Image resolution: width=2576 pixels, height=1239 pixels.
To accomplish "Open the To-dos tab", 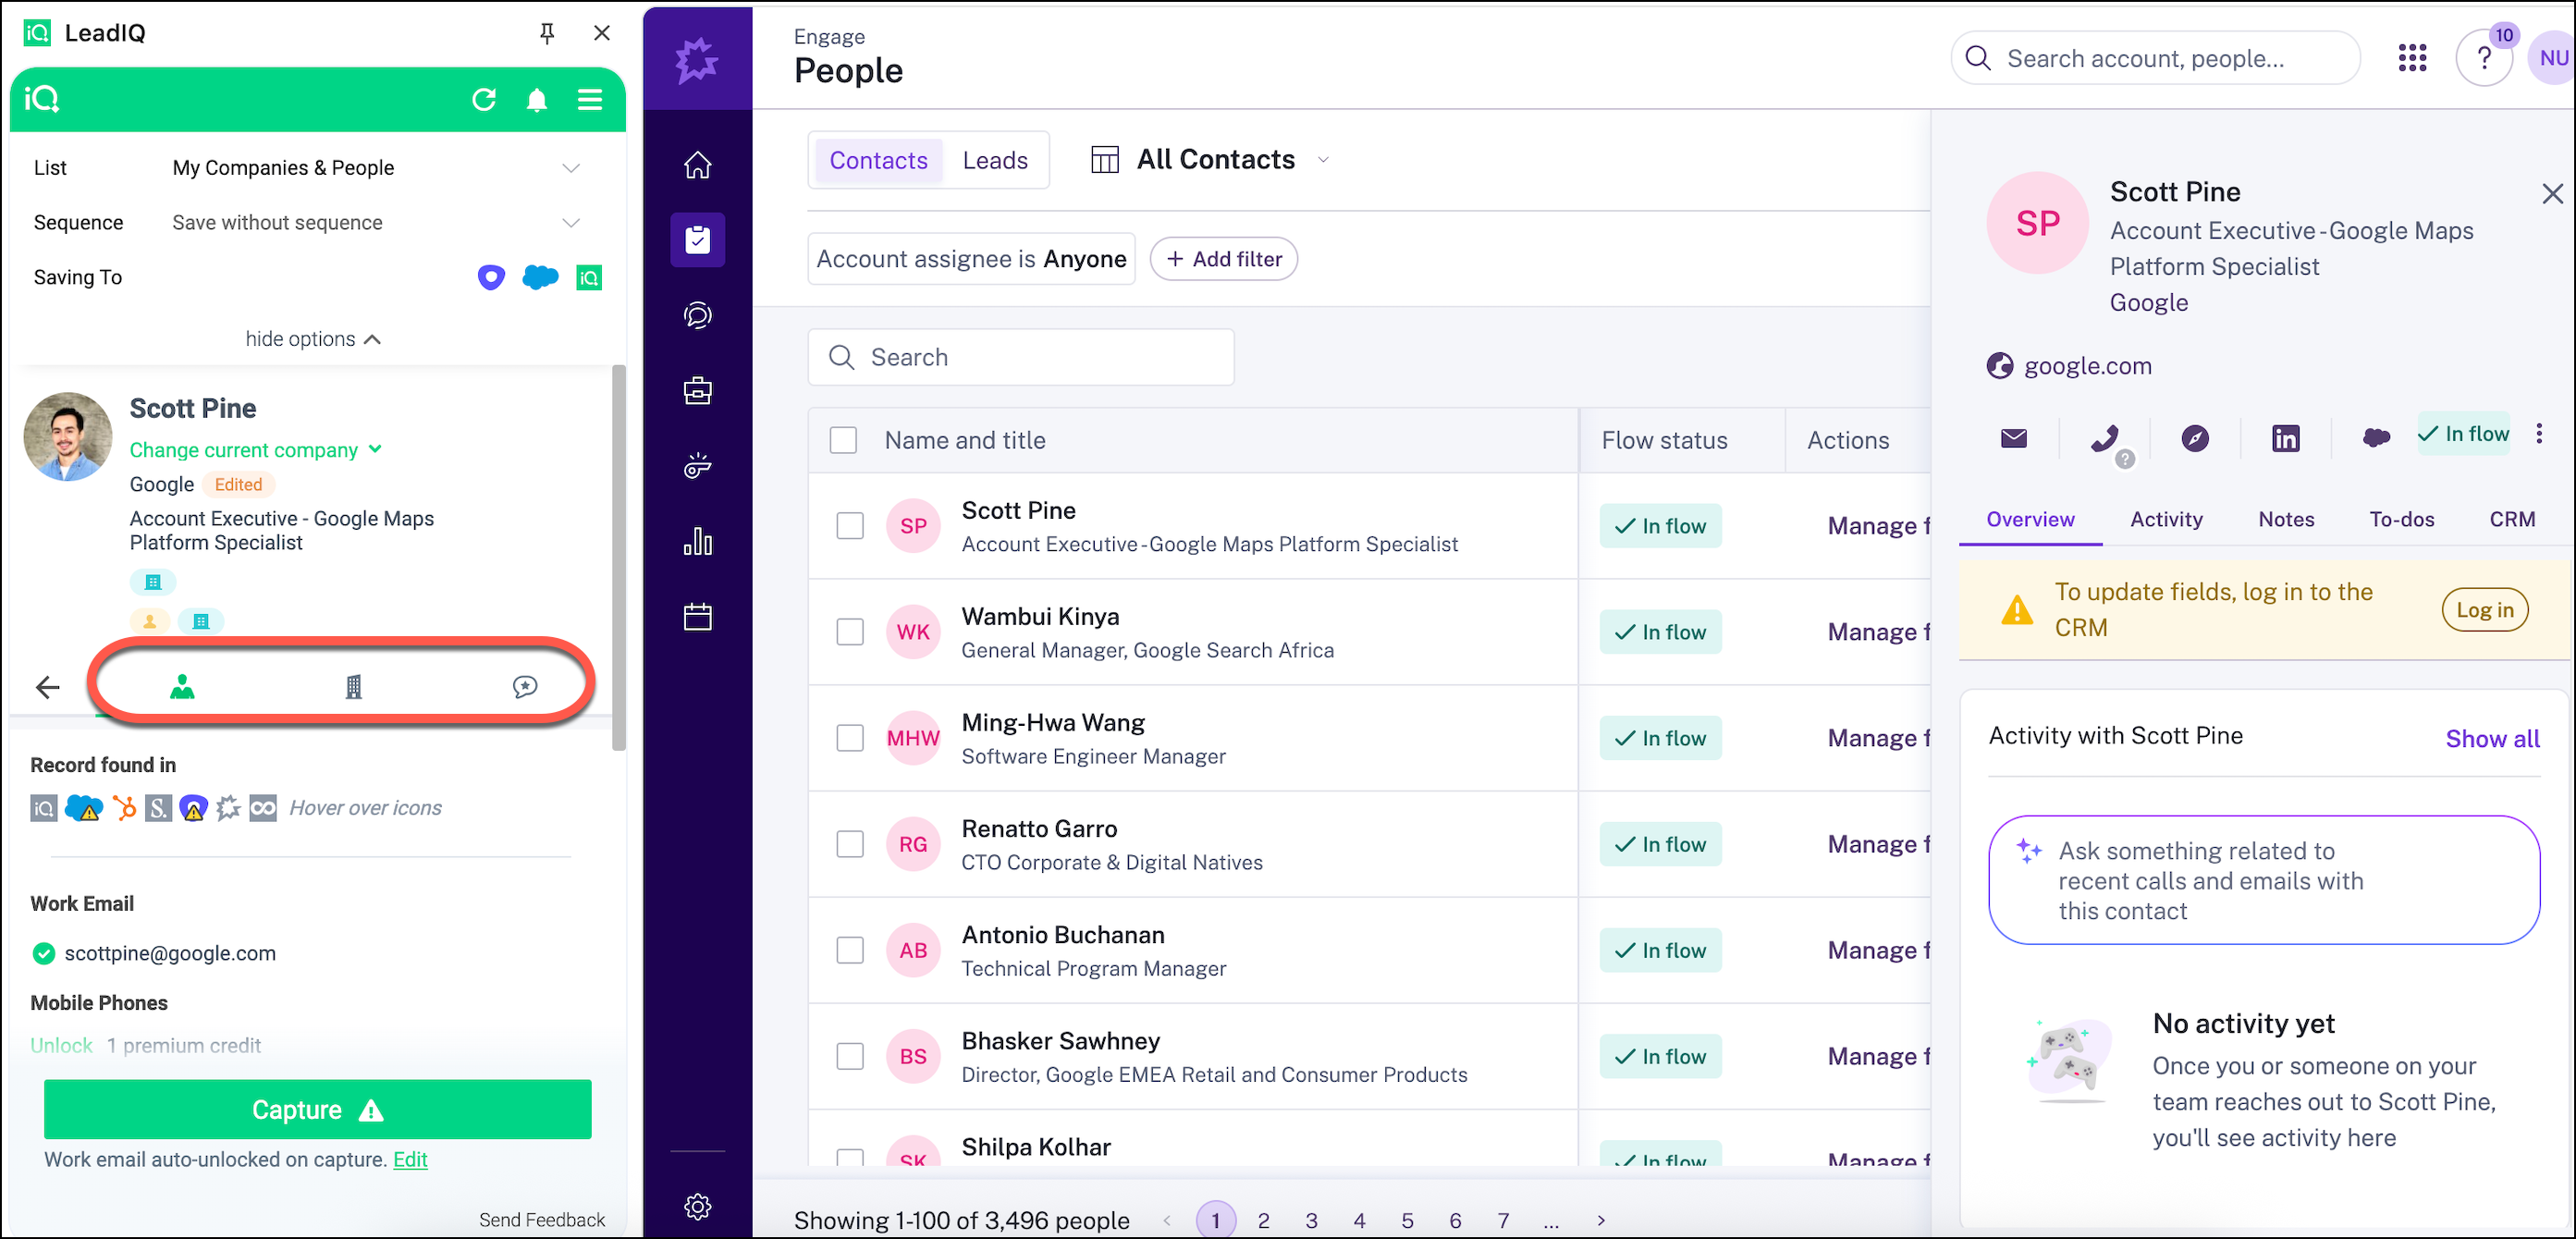I will (2402, 519).
